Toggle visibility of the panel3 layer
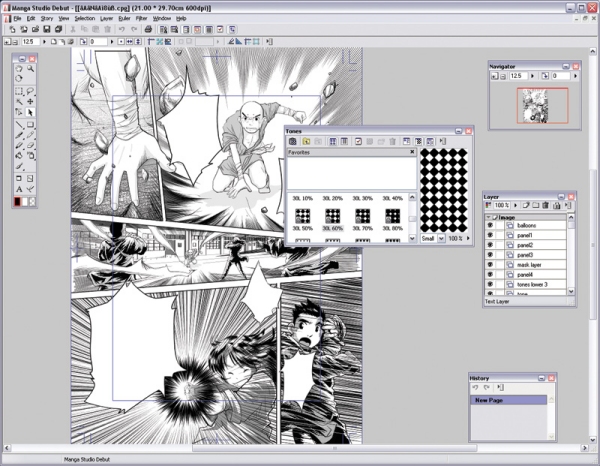 pyautogui.click(x=490, y=255)
